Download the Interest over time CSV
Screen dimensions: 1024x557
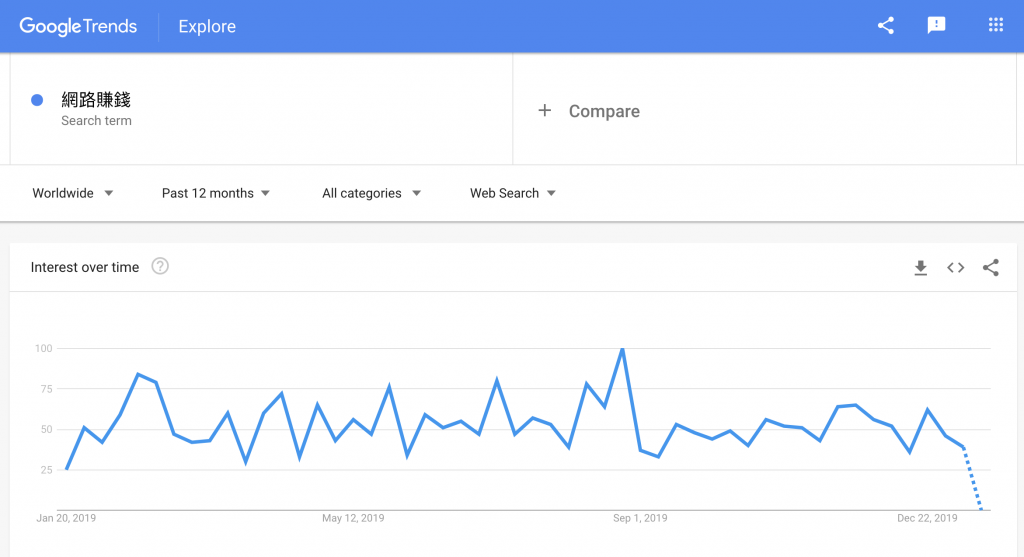(x=921, y=268)
